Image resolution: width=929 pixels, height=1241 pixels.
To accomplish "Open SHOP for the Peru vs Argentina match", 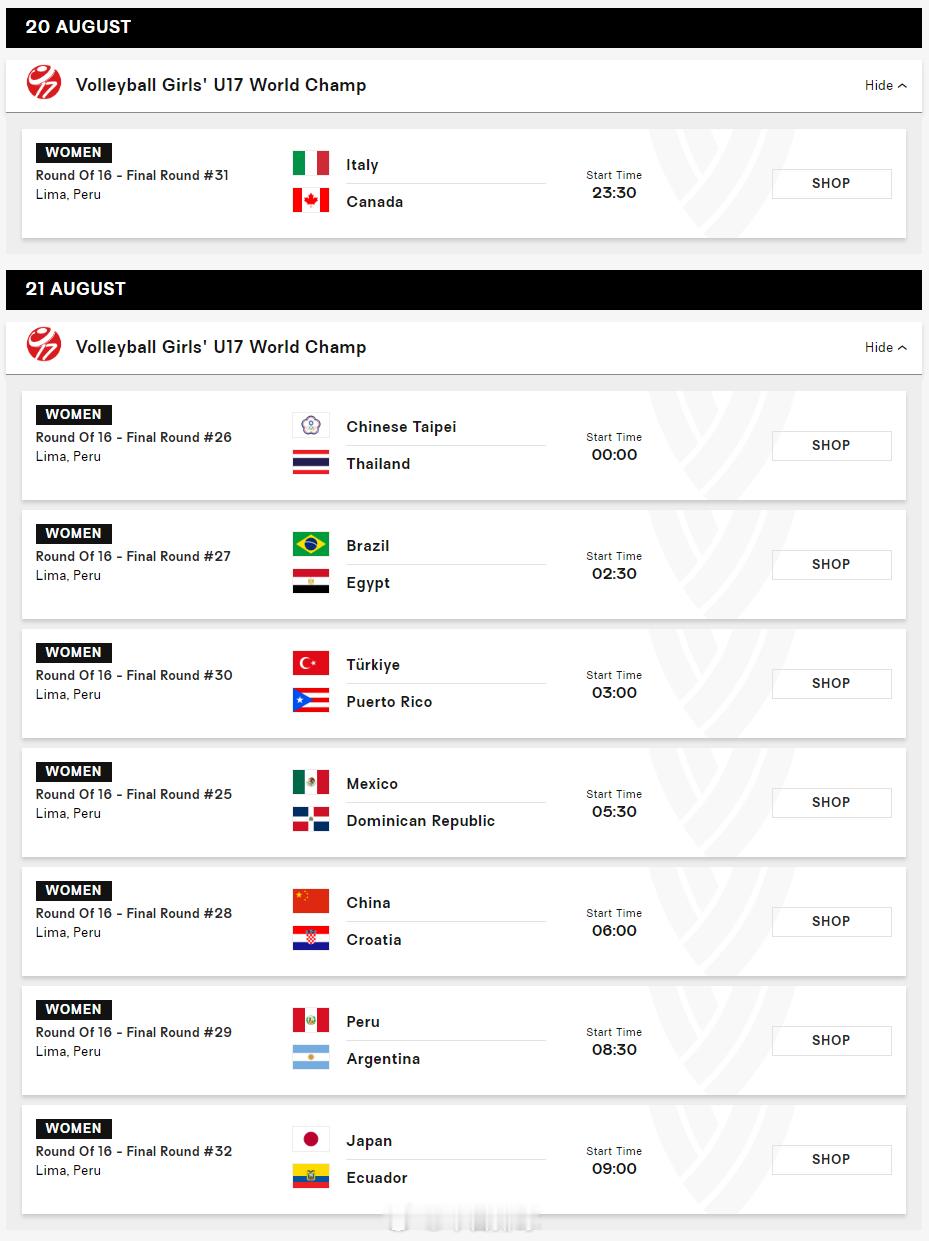I will [831, 1040].
